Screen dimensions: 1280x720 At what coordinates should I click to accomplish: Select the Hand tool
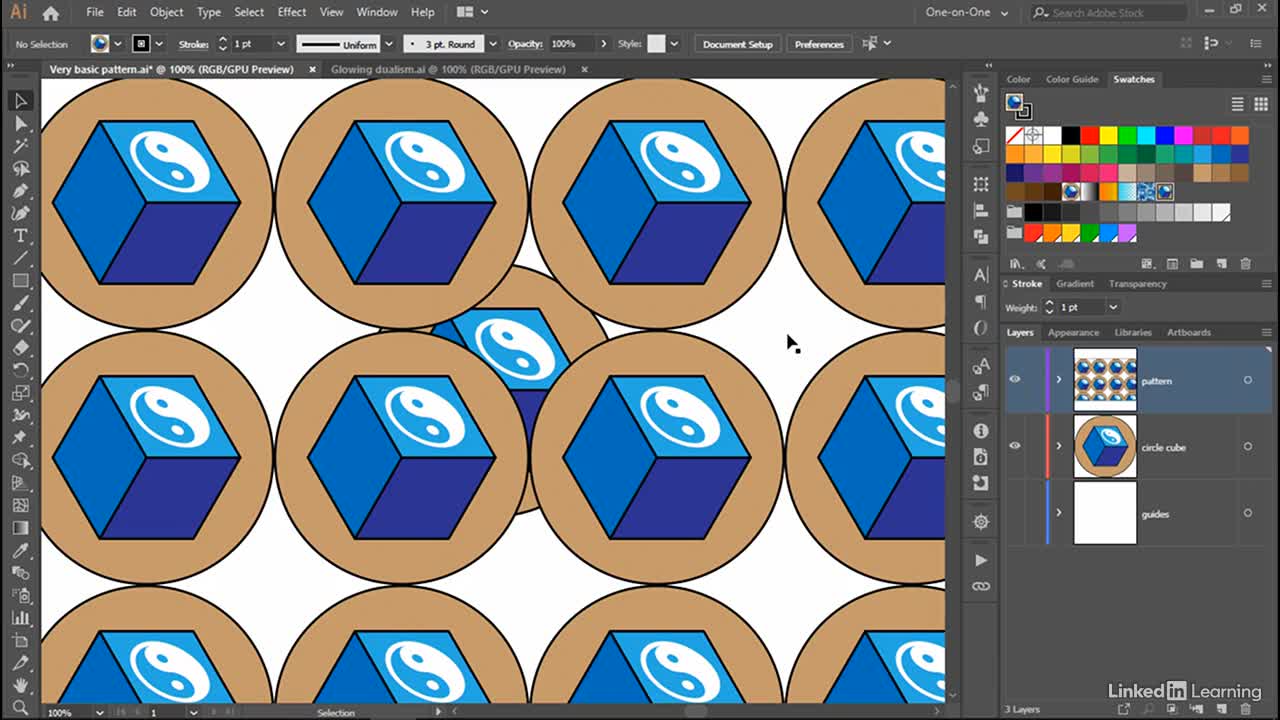tap(20, 686)
